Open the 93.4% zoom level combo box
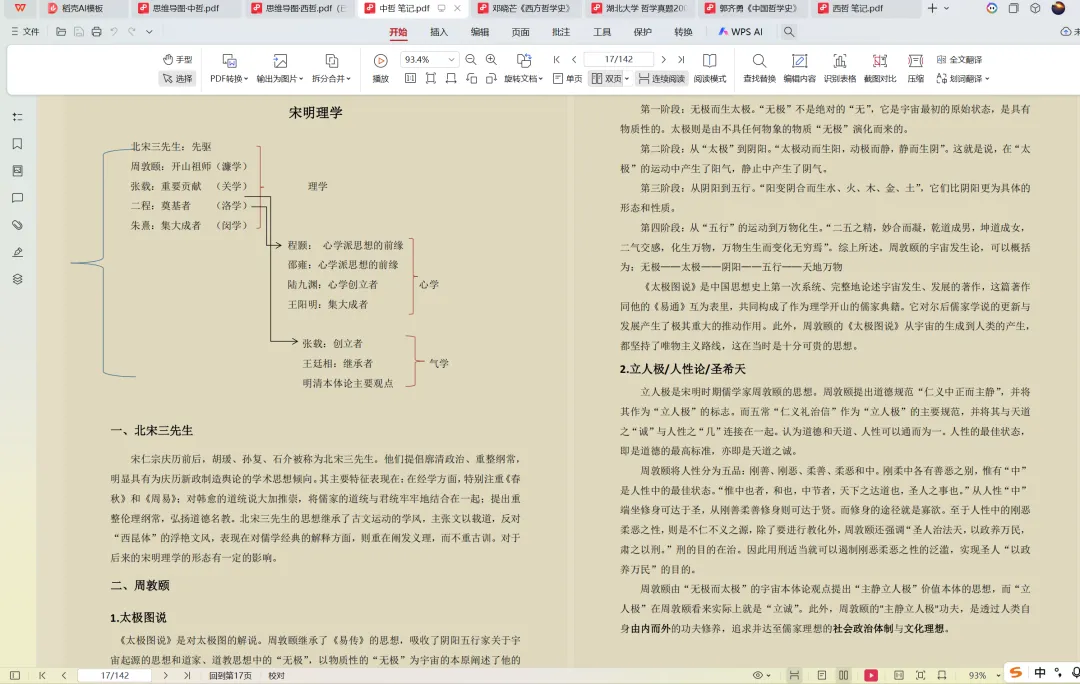1080x684 pixels. point(428,60)
